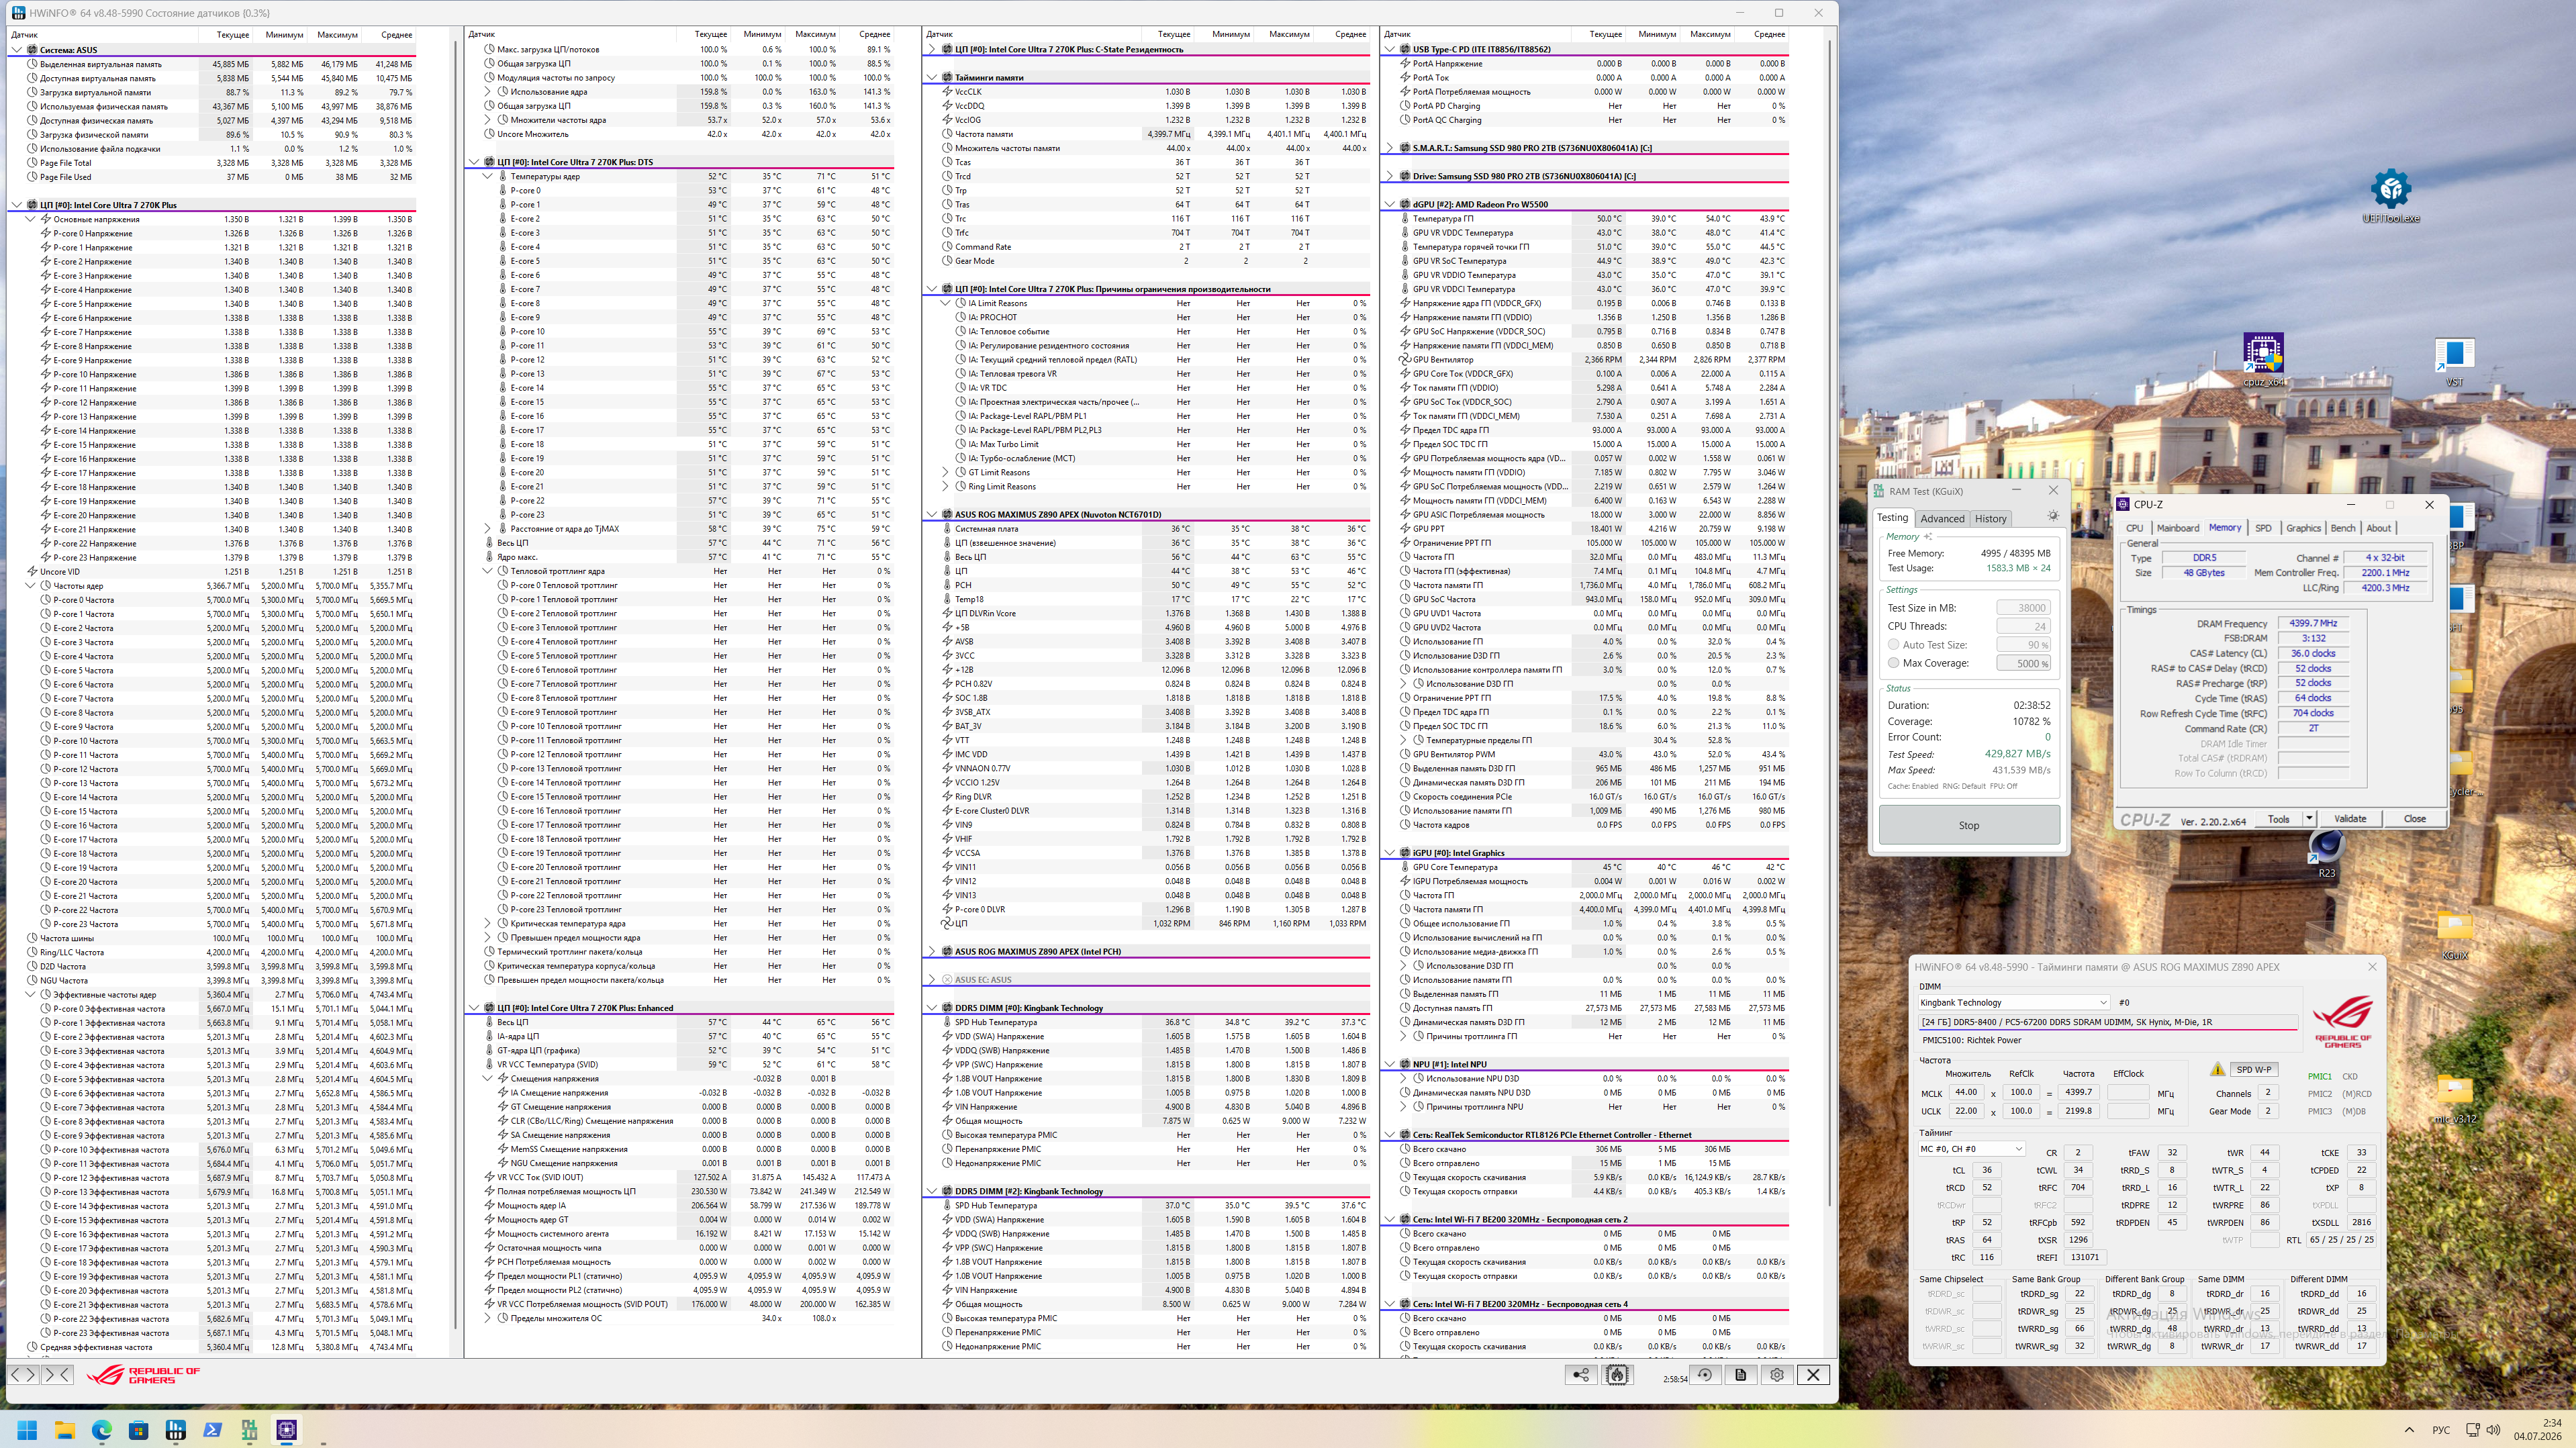Click the CPU-Z Close button
This screenshot has height=1448, width=2576.
coord(2415,819)
